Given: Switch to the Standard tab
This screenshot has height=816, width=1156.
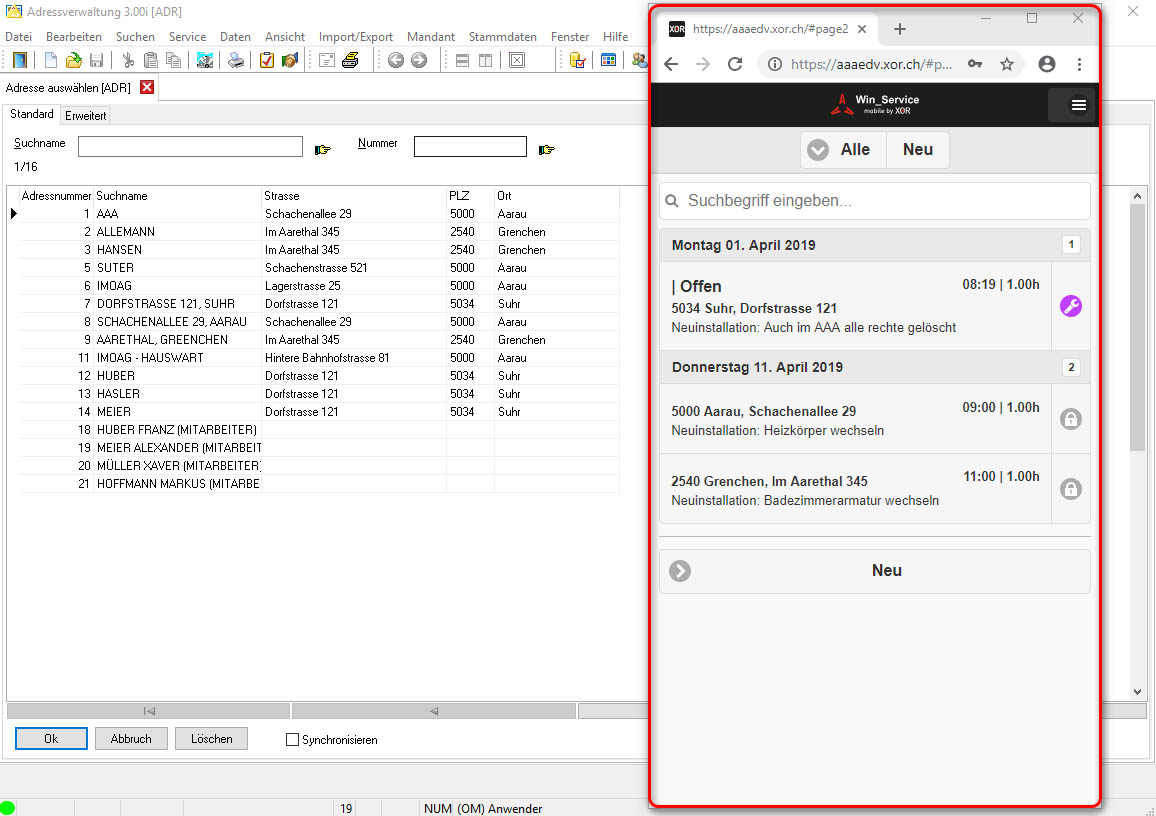Looking at the screenshot, I should click(x=32, y=114).
